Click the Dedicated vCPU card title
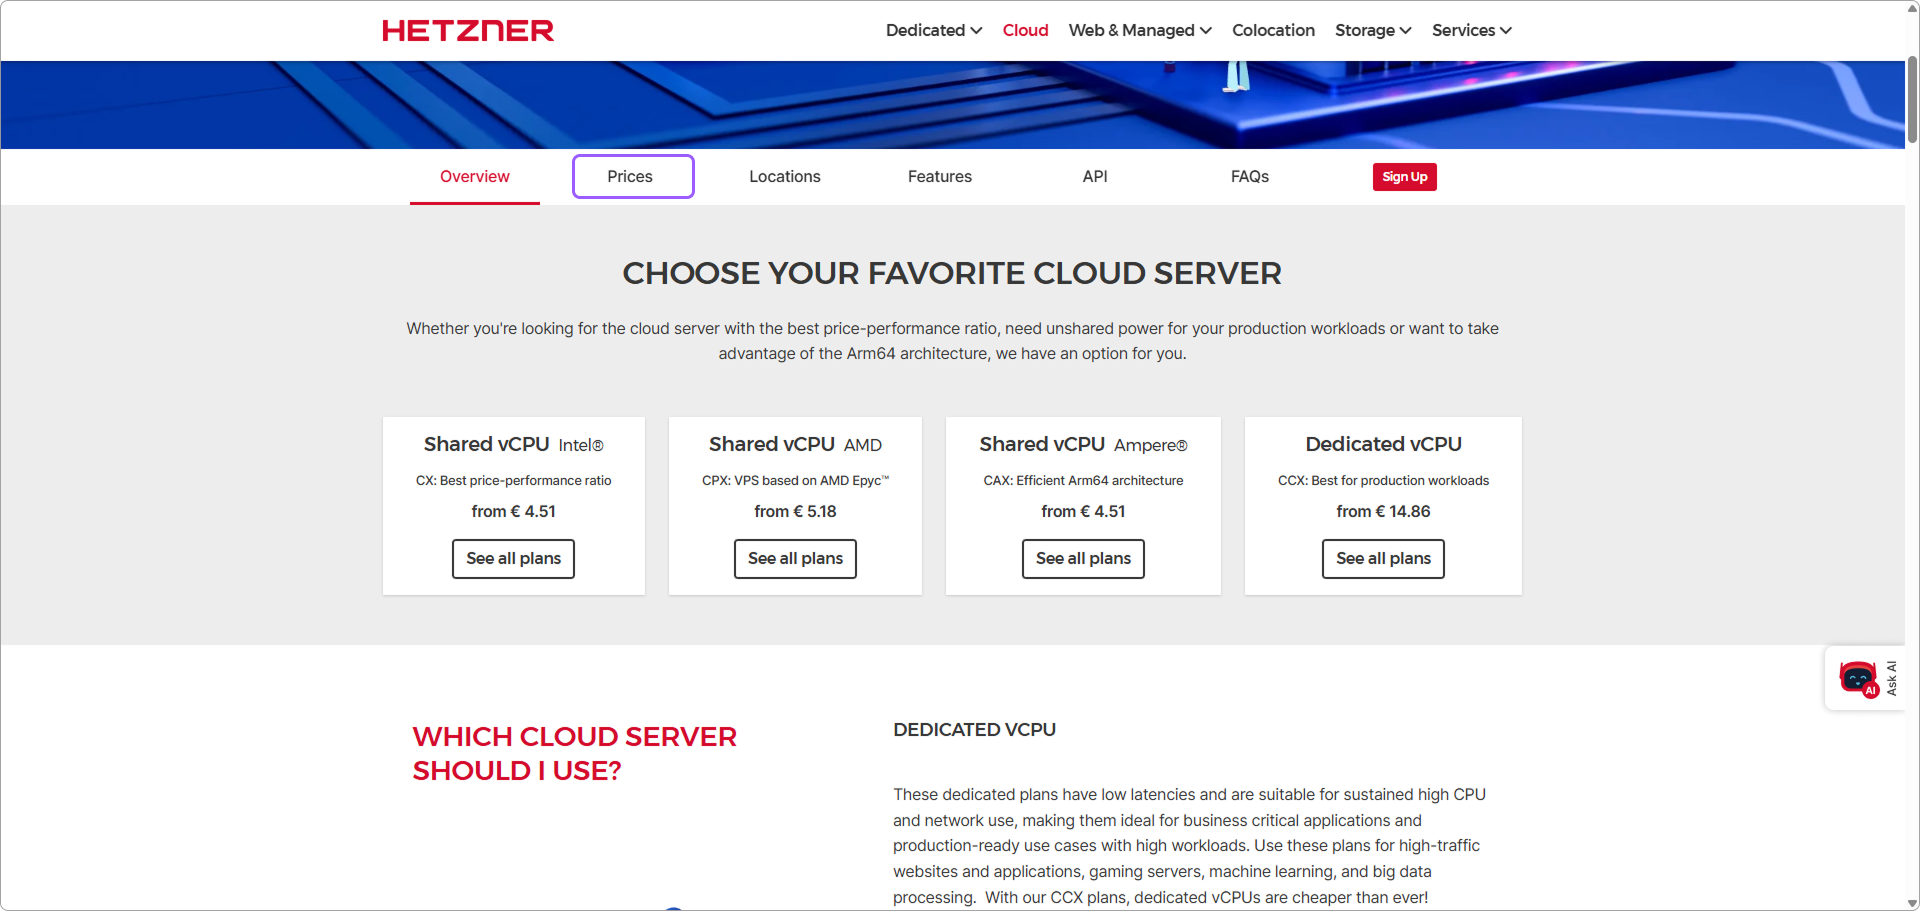This screenshot has height=911, width=1920. click(x=1383, y=444)
